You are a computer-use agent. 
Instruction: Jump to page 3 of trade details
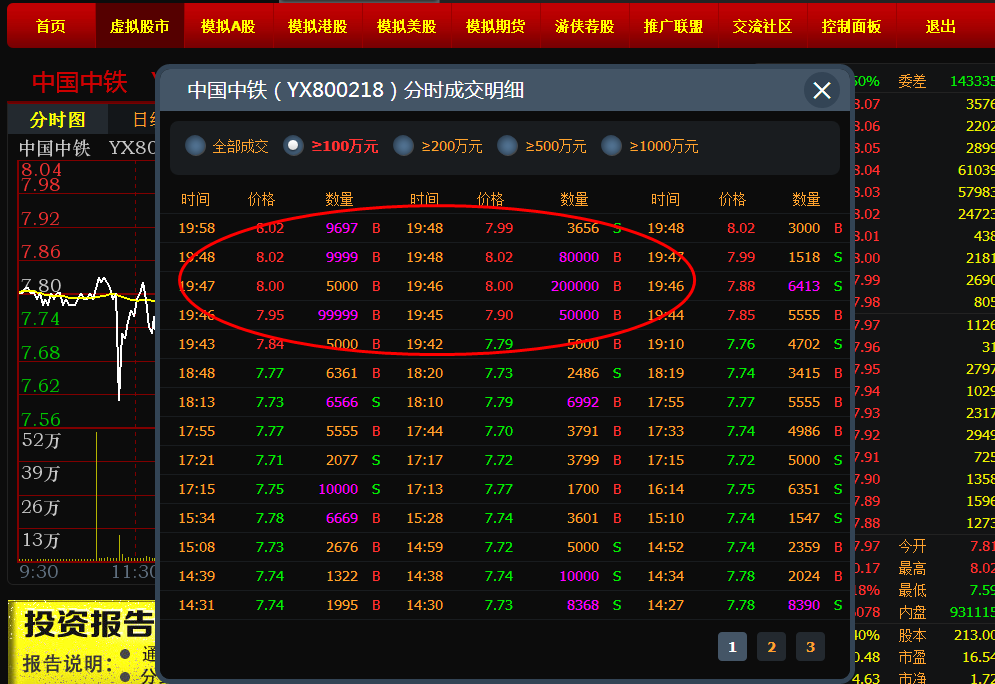click(810, 647)
